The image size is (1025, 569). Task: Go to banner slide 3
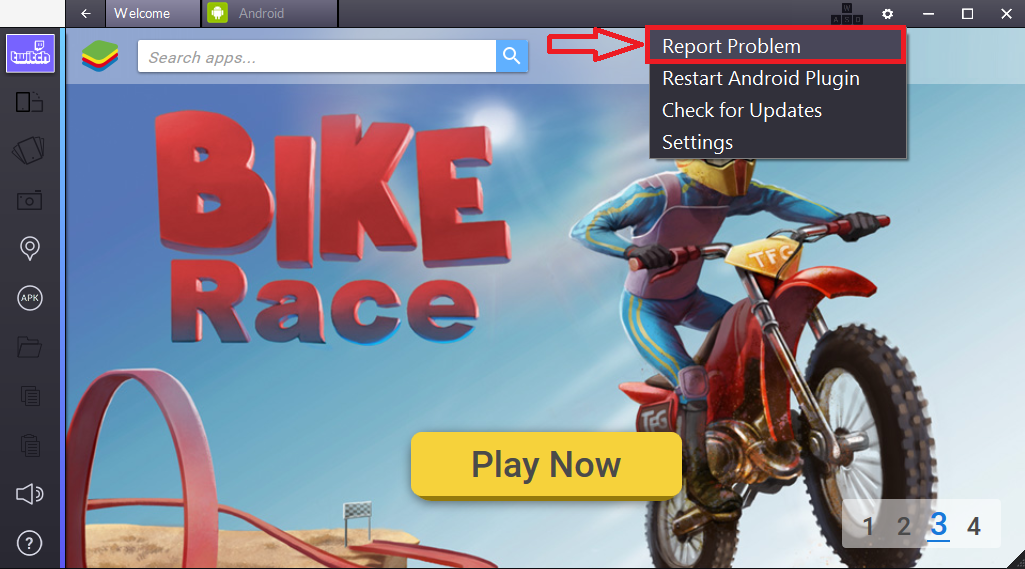tap(939, 525)
